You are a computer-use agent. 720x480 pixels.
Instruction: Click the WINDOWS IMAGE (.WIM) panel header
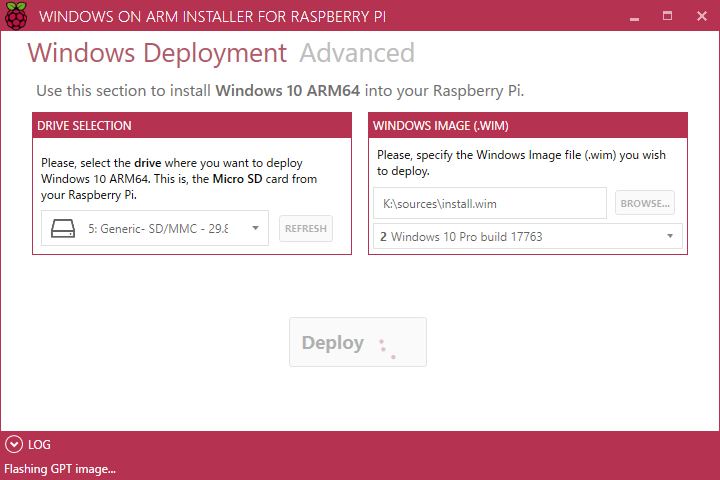coord(528,125)
